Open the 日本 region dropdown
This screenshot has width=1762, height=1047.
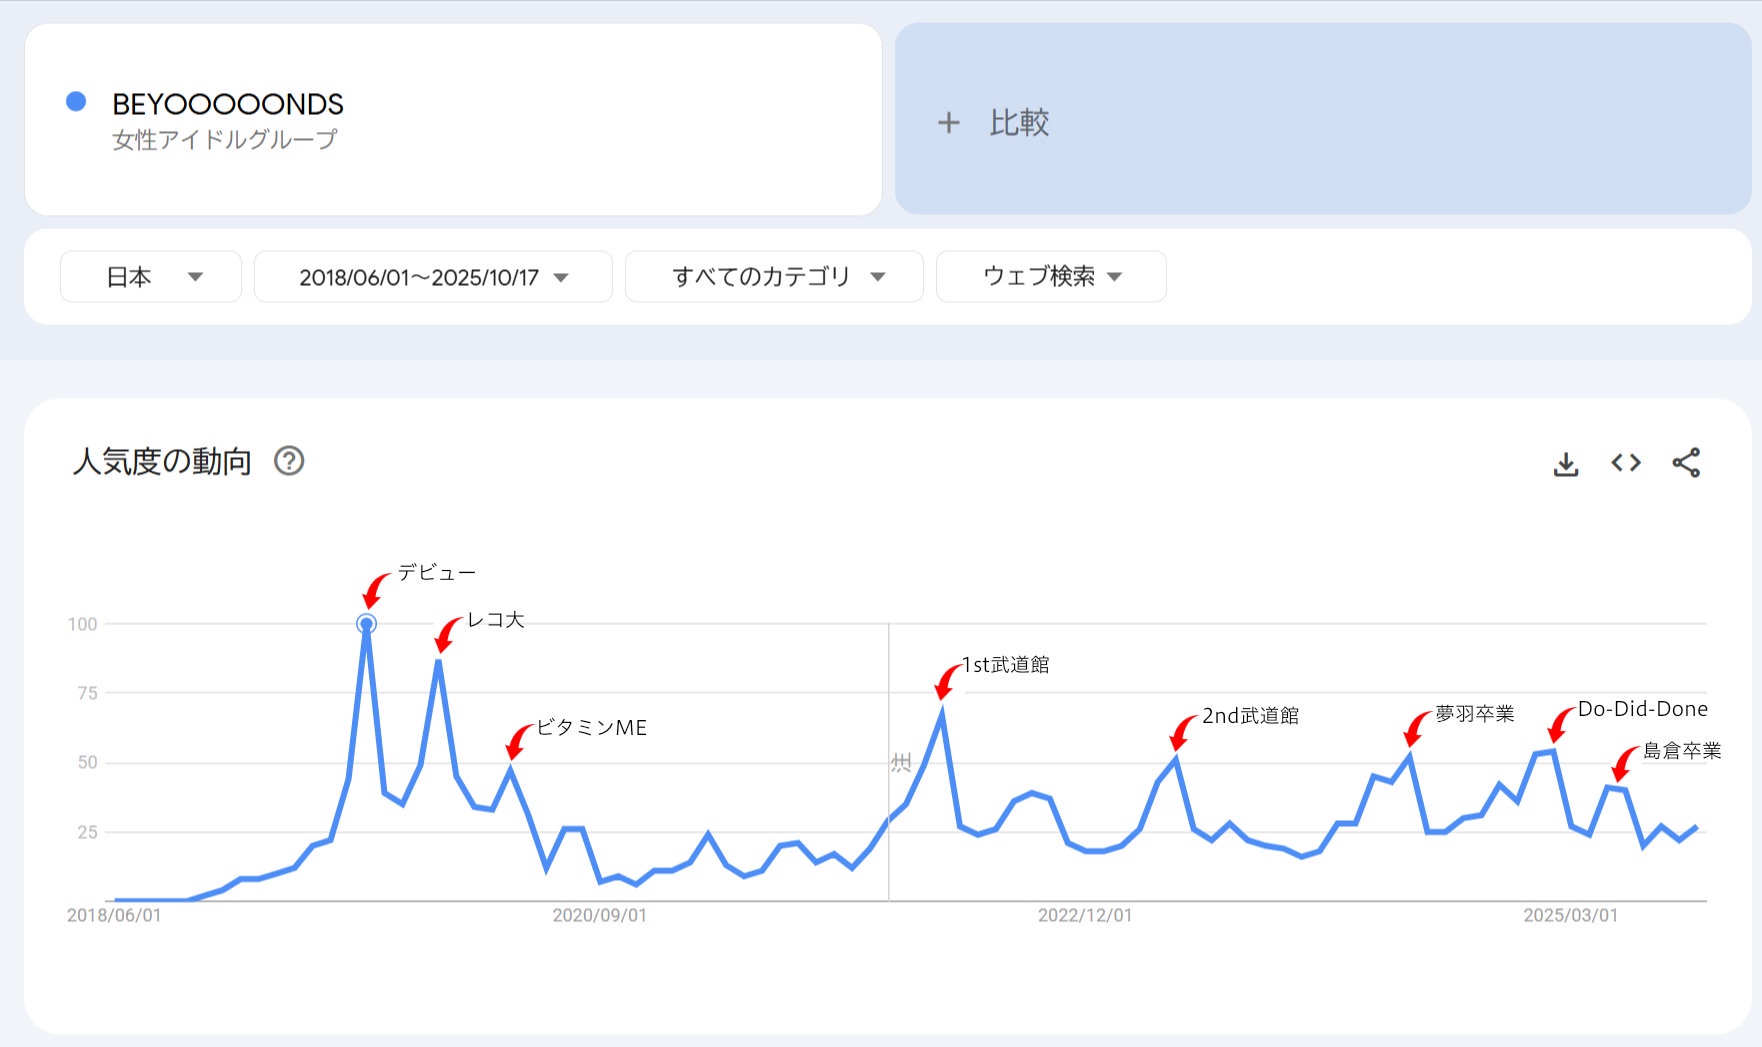click(x=151, y=277)
